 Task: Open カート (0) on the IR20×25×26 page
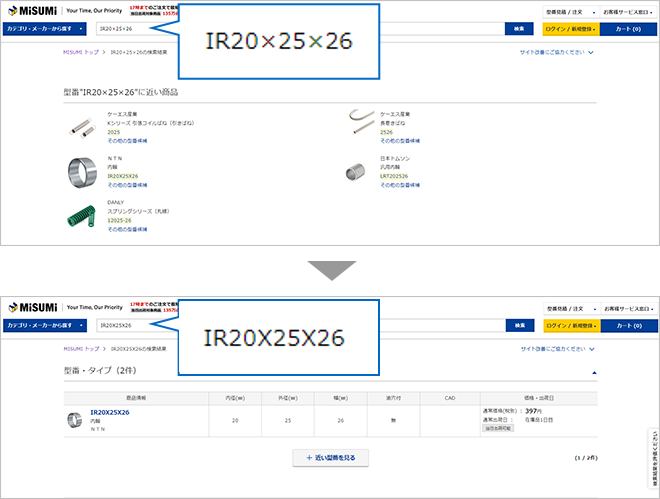[x=628, y=29]
